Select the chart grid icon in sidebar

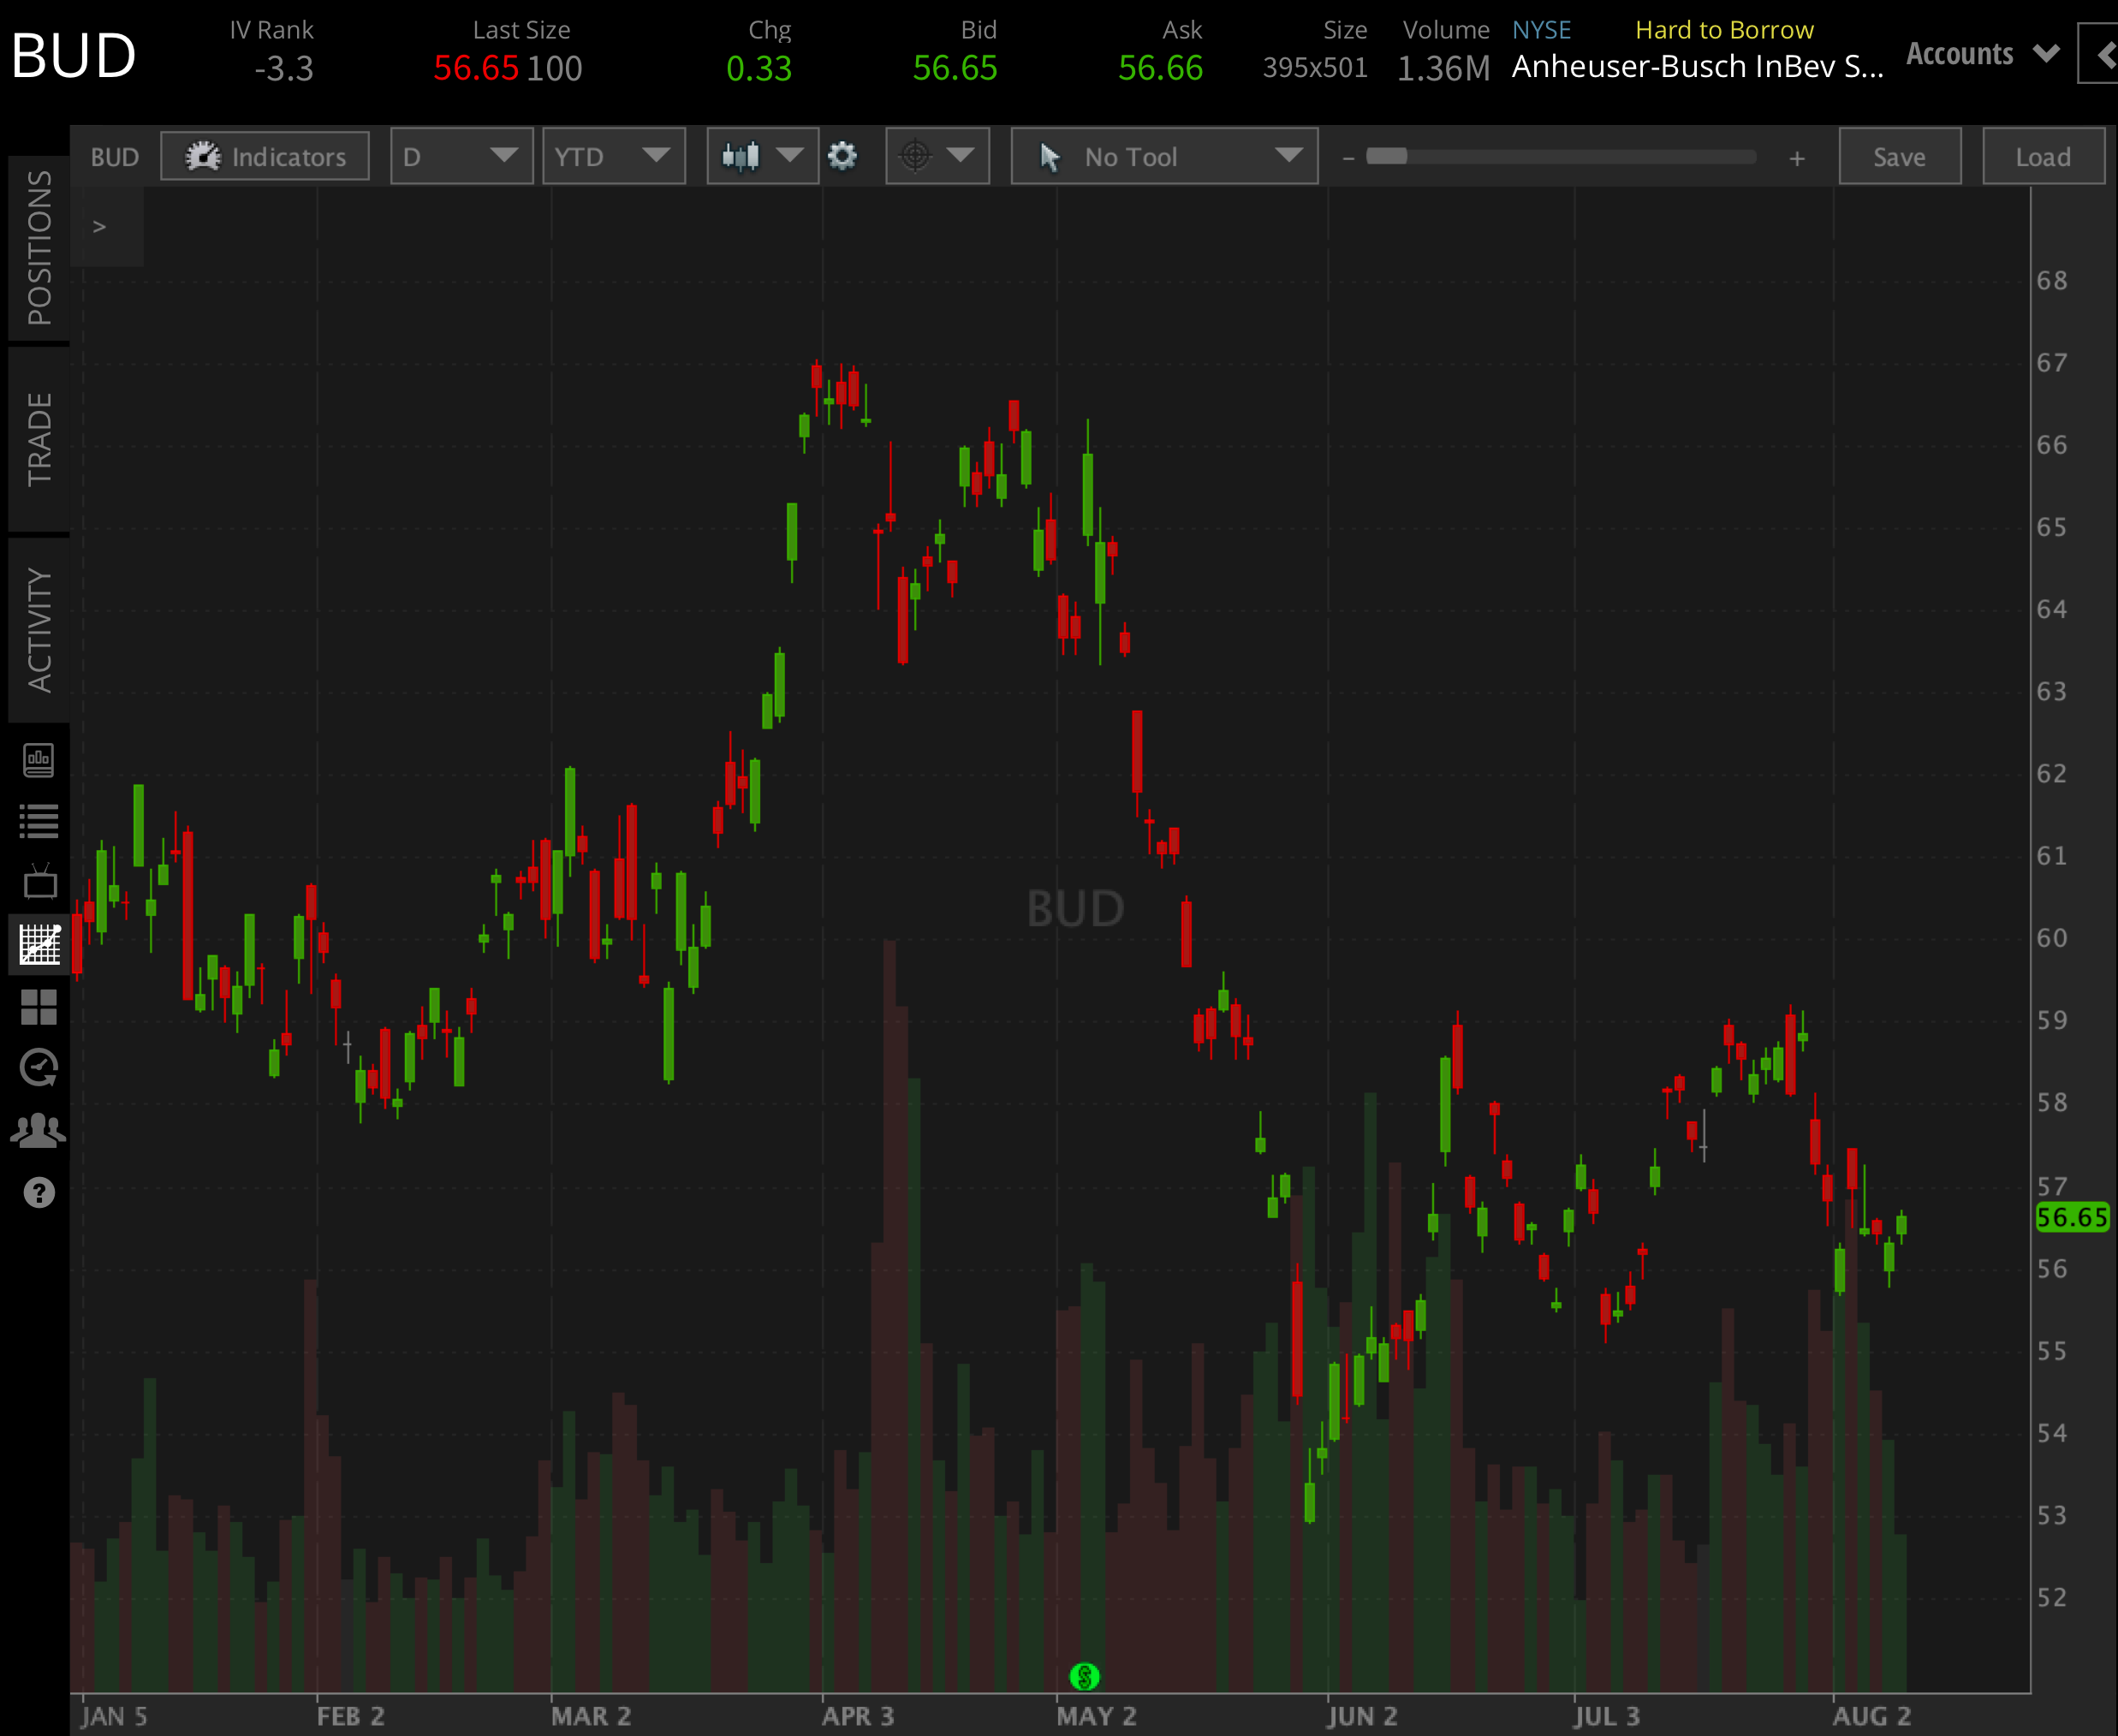tap(39, 945)
